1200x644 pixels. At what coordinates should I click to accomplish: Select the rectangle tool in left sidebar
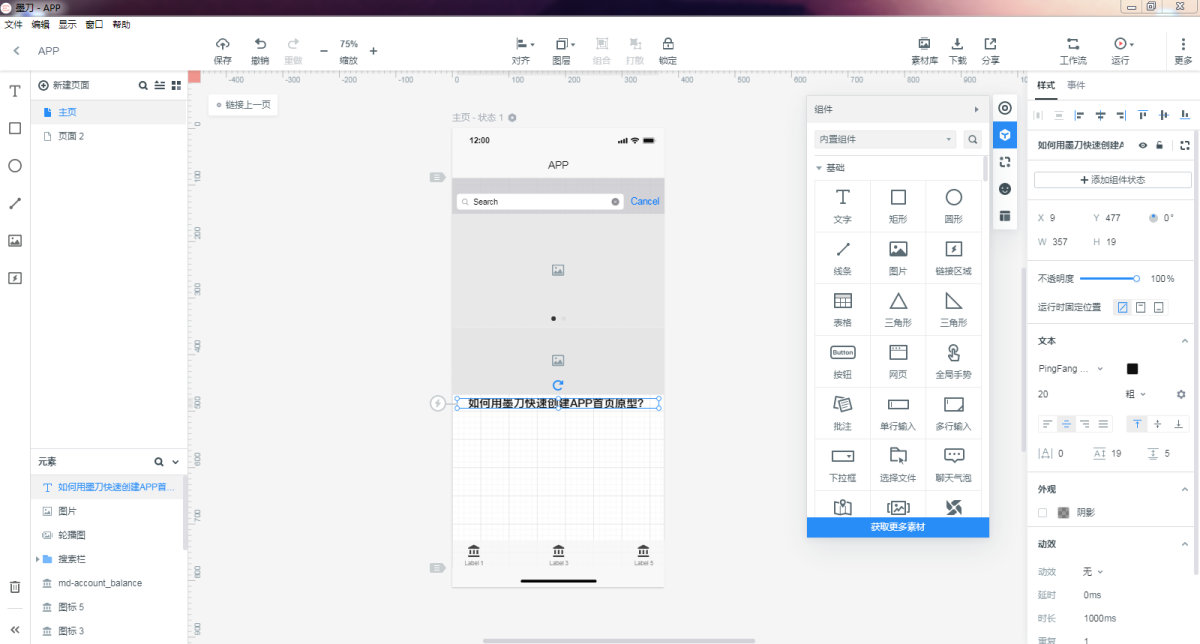point(15,128)
